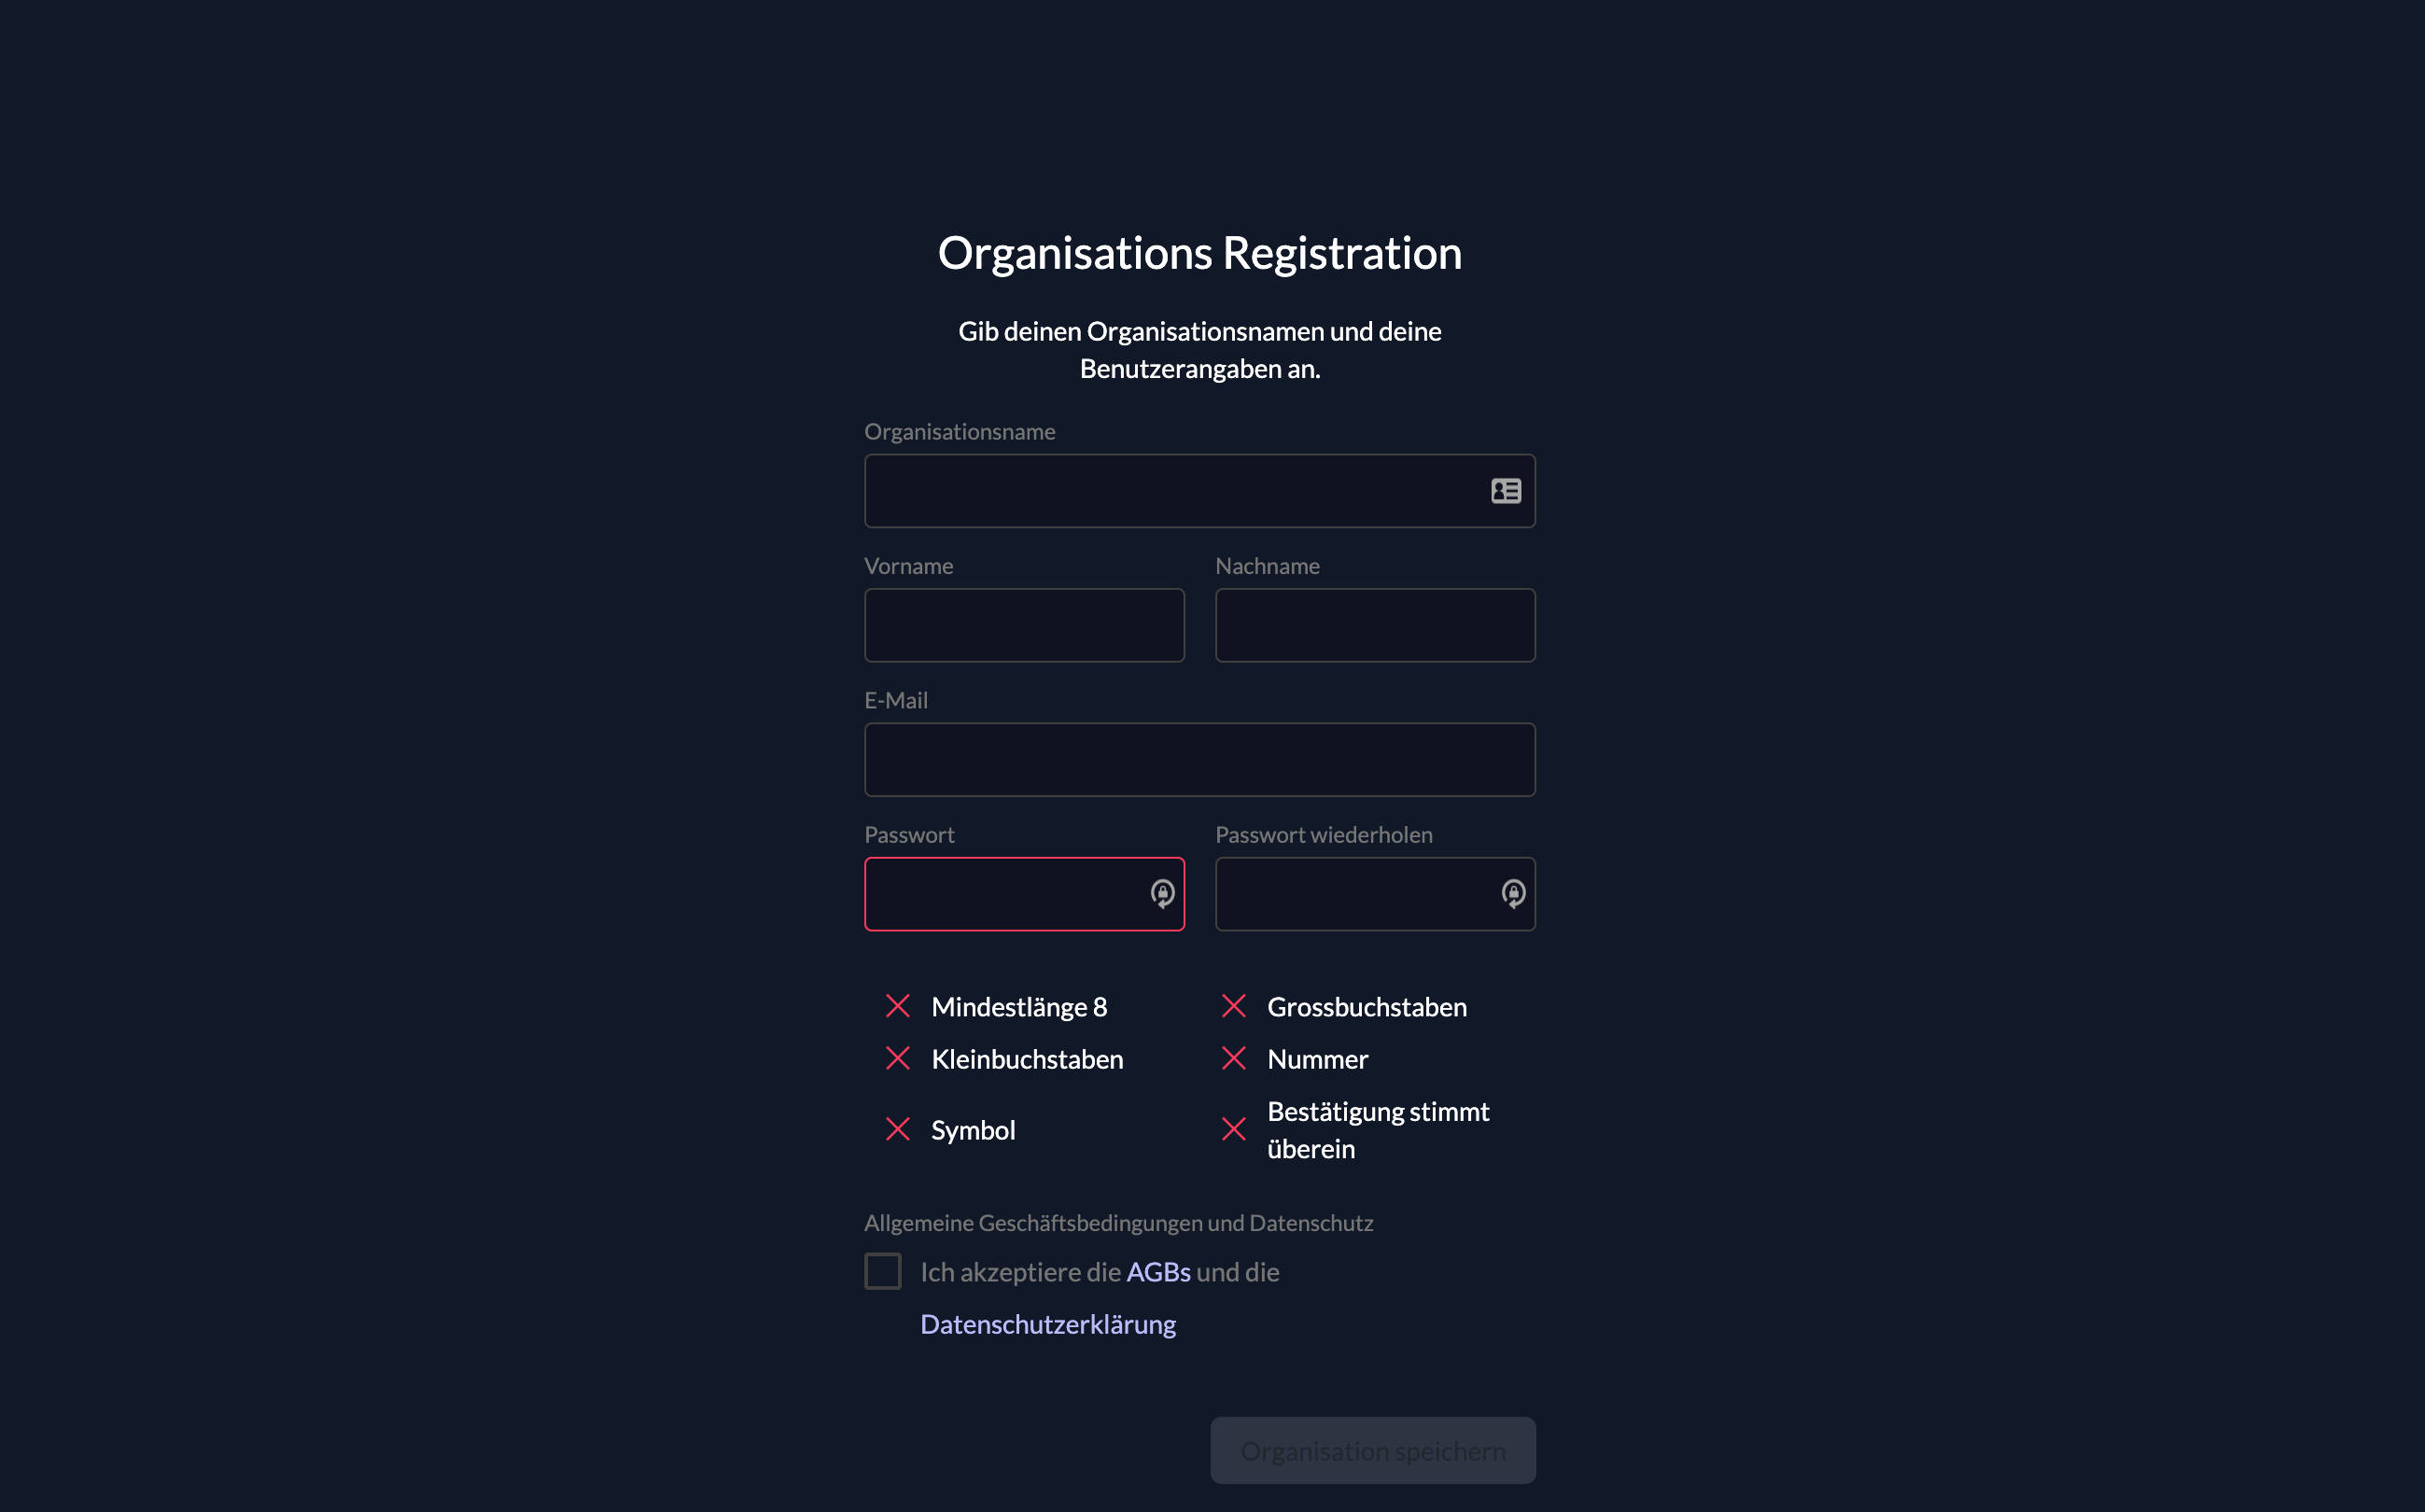Screen dimensions: 2425x1512
Task: Select the Nachname text field
Action: pos(1375,625)
